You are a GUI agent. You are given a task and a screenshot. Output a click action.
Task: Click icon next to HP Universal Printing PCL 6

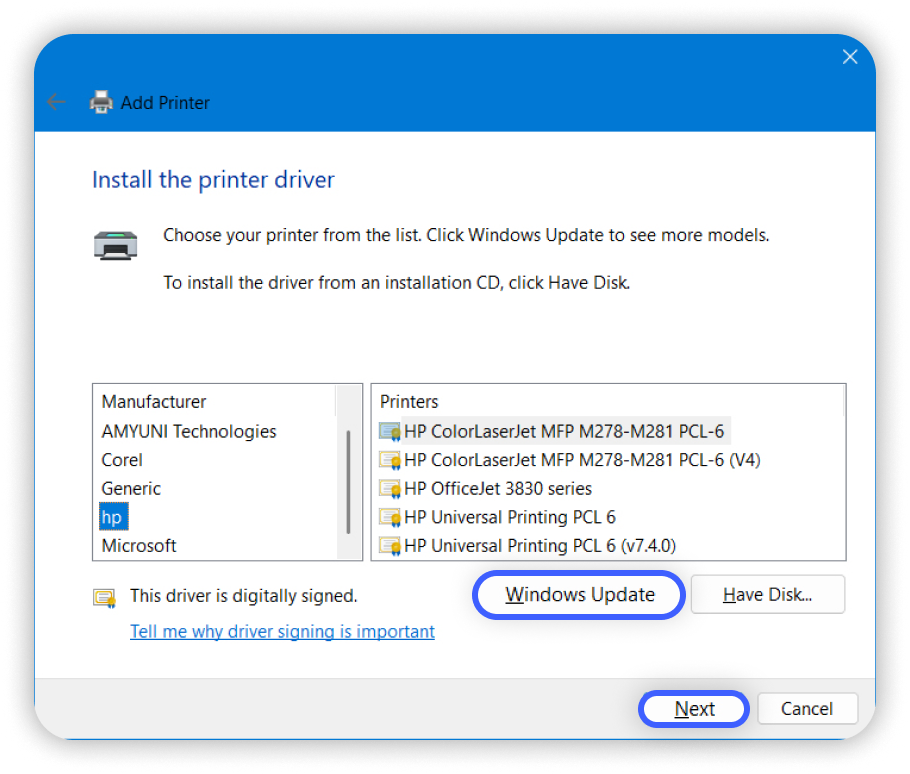coord(389,517)
